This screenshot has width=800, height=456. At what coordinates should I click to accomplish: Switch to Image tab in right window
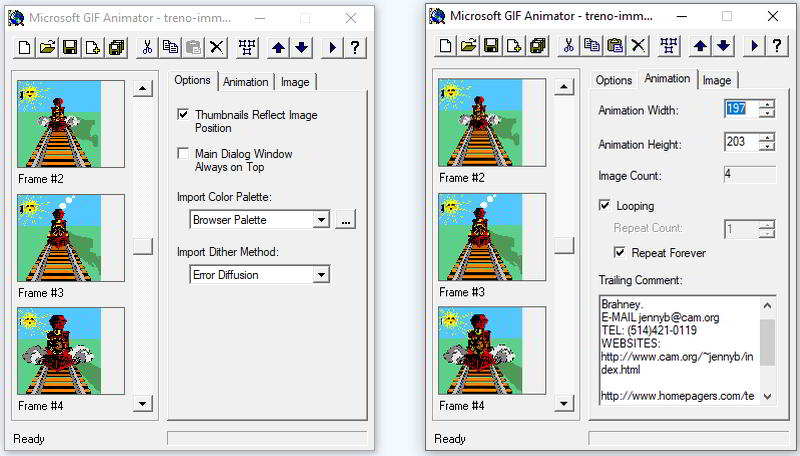click(x=717, y=81)
